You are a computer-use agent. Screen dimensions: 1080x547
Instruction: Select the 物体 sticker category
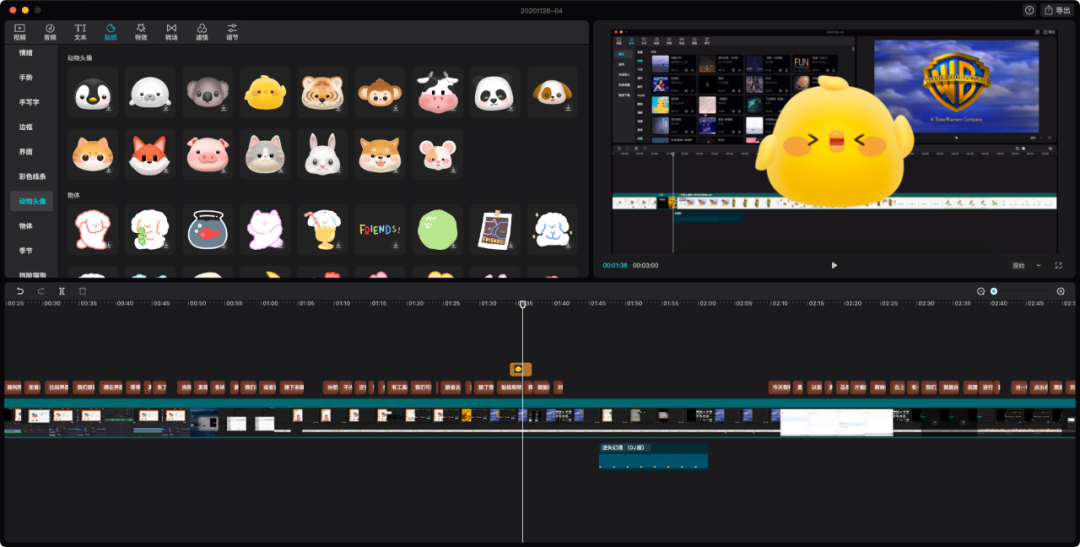click(26, 226)
